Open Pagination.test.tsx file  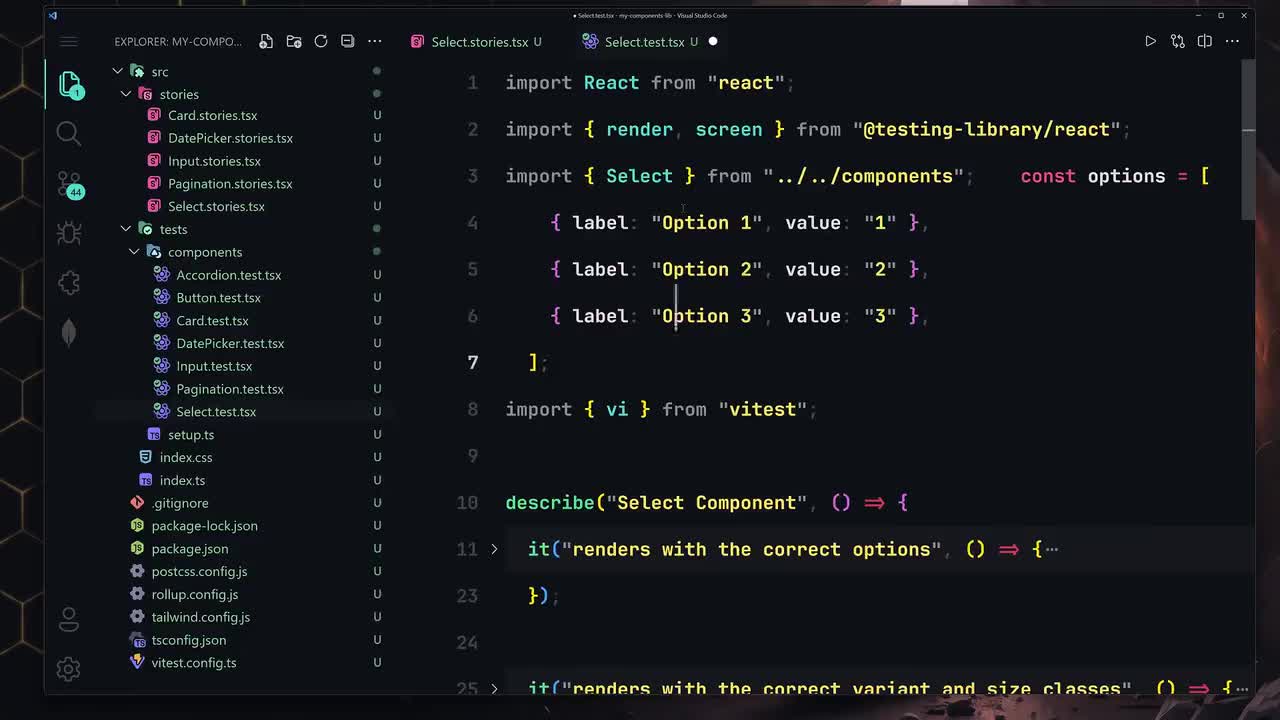[x=230, y=389]
